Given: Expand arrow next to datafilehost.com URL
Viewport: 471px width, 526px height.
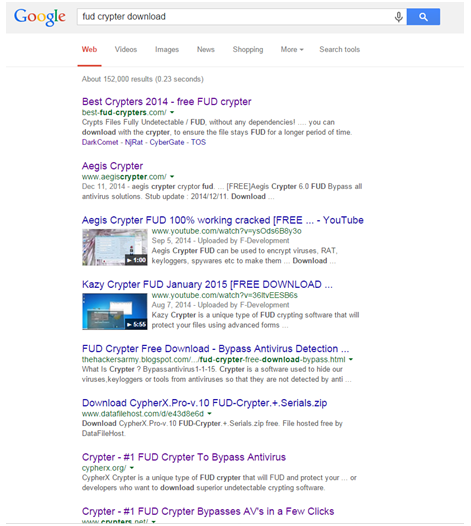Looking at the screenshot, I should pos(210,414).
